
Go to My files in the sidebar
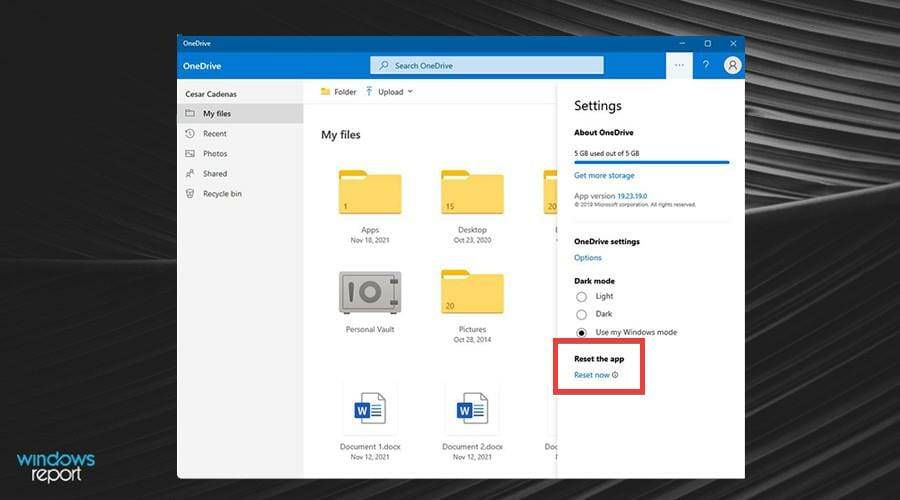tap(240, 114)
